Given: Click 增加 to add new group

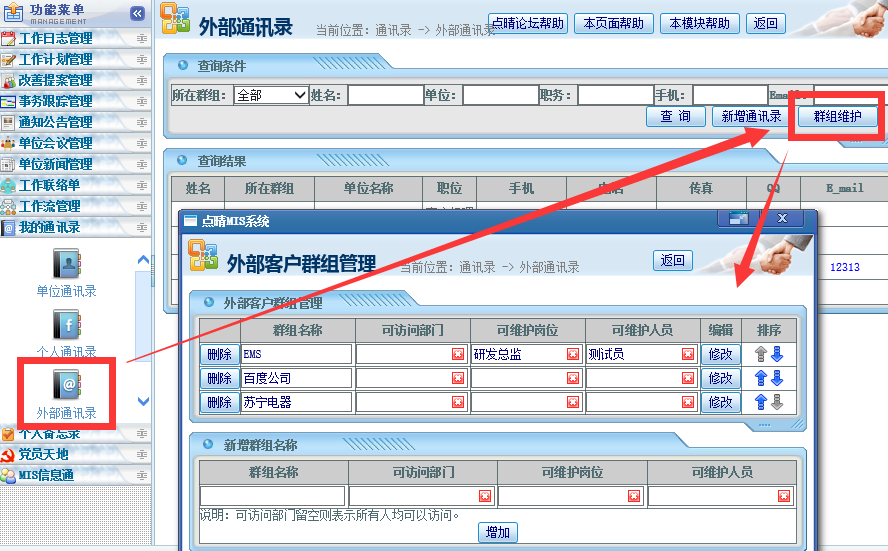Looking at the screenshot, I should (x=497, y=532).
